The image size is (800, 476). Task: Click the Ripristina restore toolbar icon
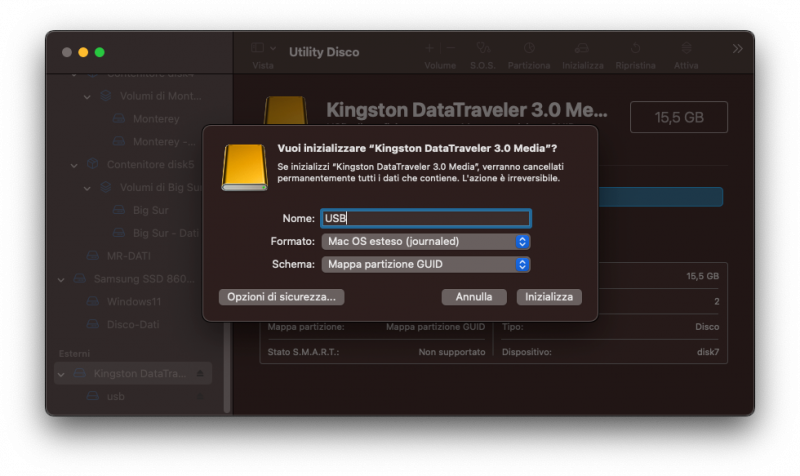pos(635,48)
